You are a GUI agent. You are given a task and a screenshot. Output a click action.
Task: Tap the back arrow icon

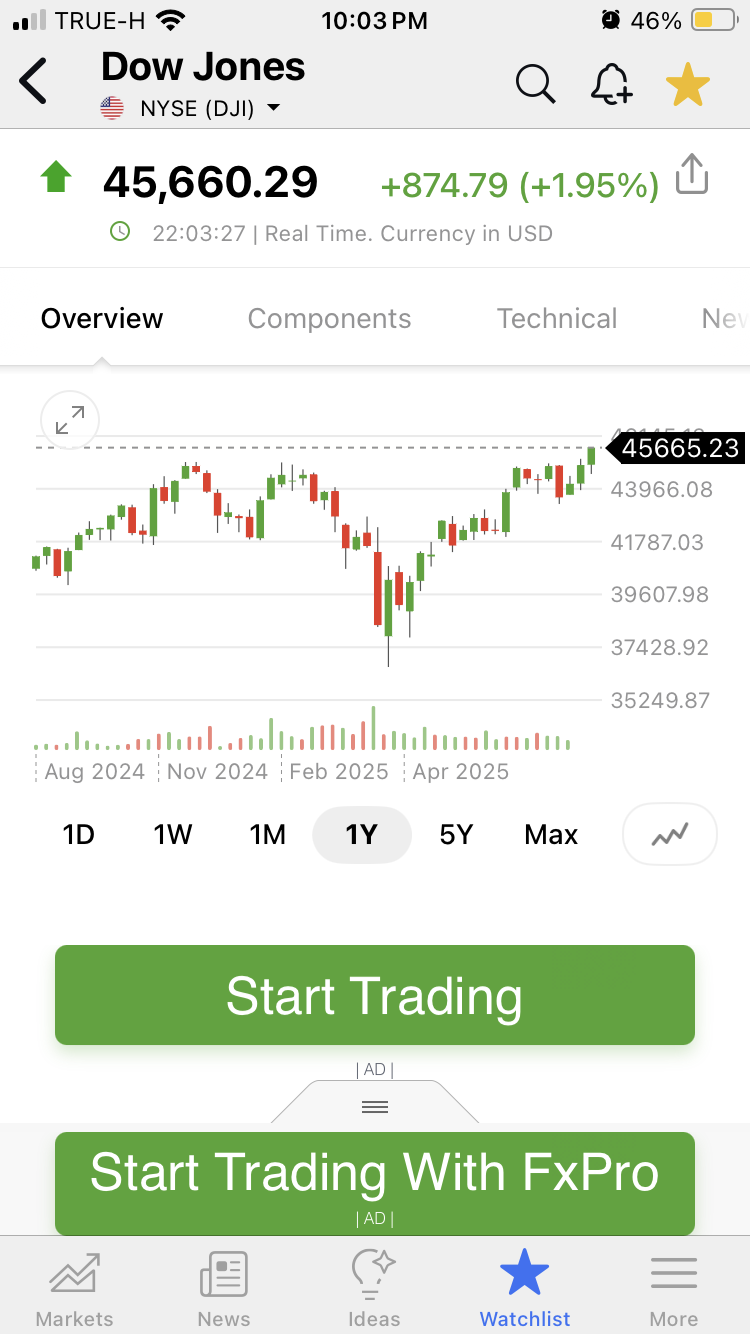pos(33,81)
